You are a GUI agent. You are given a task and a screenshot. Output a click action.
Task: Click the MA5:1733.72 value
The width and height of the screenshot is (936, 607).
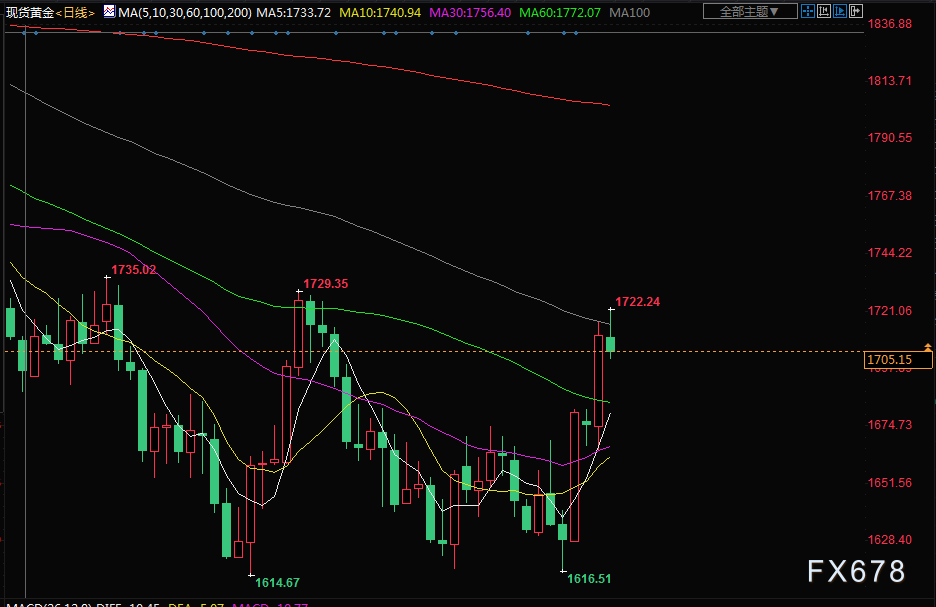pyautogui.click(x=293, y=13)
